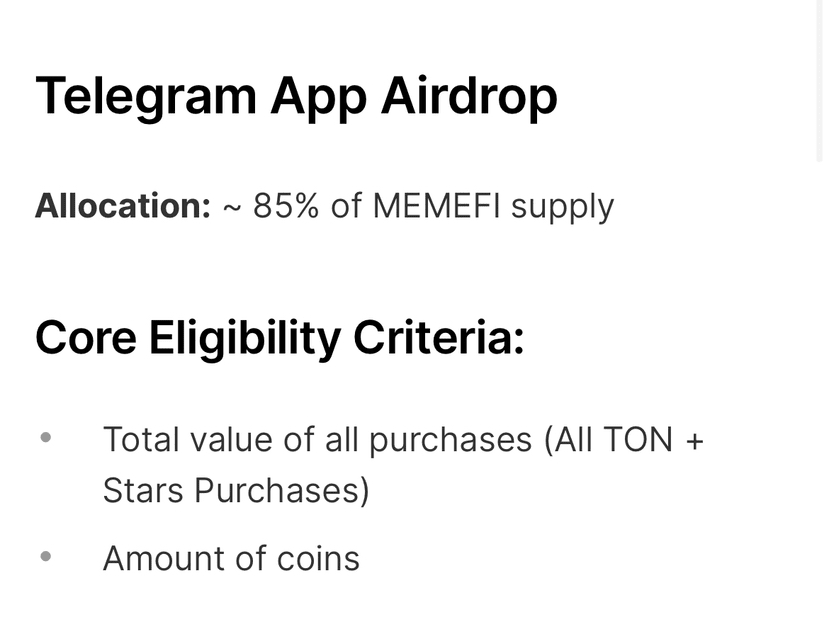Click the word "supply"
Image resolution: width=829 pixels, height=617 pixels.
pyautogui.click(x=562, y=208)
